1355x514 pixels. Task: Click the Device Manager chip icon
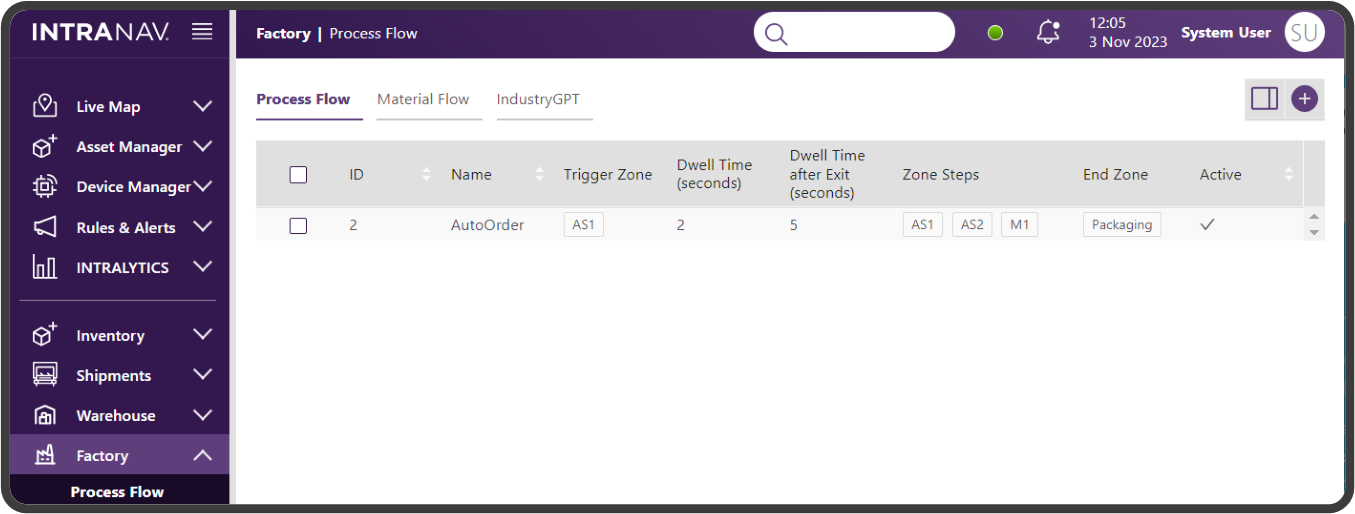pyautogui.click(x=44, y=187)
